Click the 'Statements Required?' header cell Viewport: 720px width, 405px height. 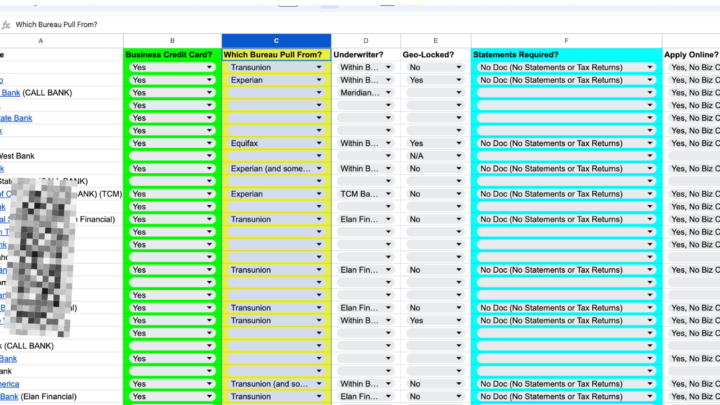click(x=566, y=55)
